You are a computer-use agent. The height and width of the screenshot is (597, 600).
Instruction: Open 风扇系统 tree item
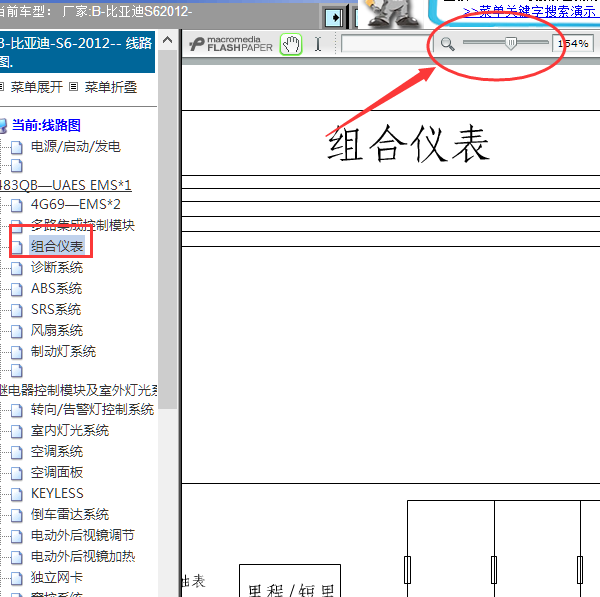[57, 330]
